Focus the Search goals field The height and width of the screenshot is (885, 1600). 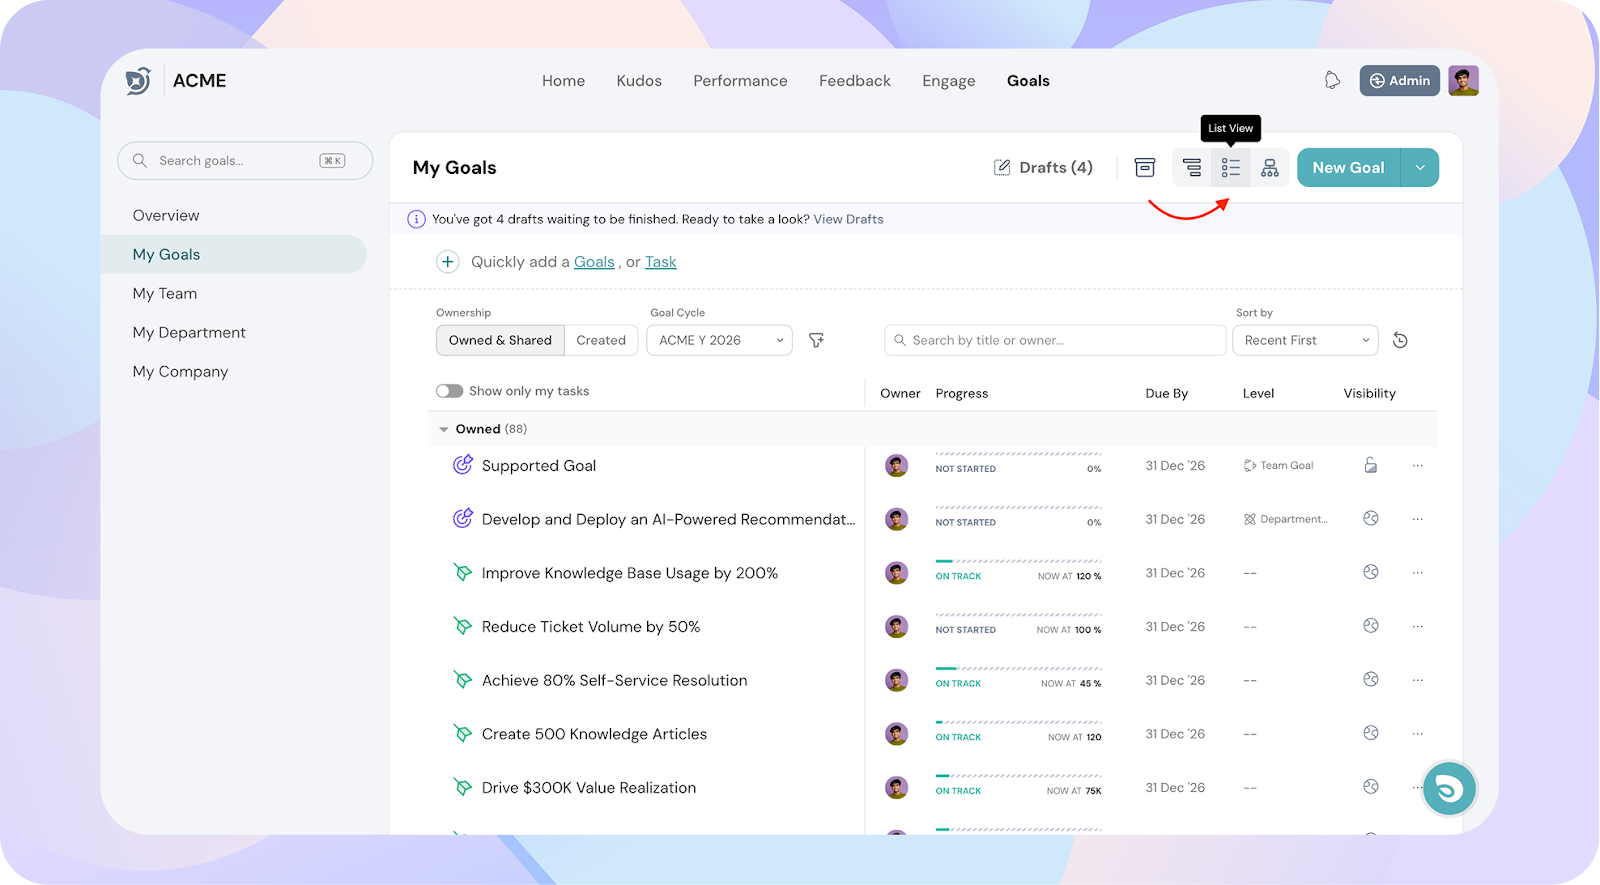point(245,160)
